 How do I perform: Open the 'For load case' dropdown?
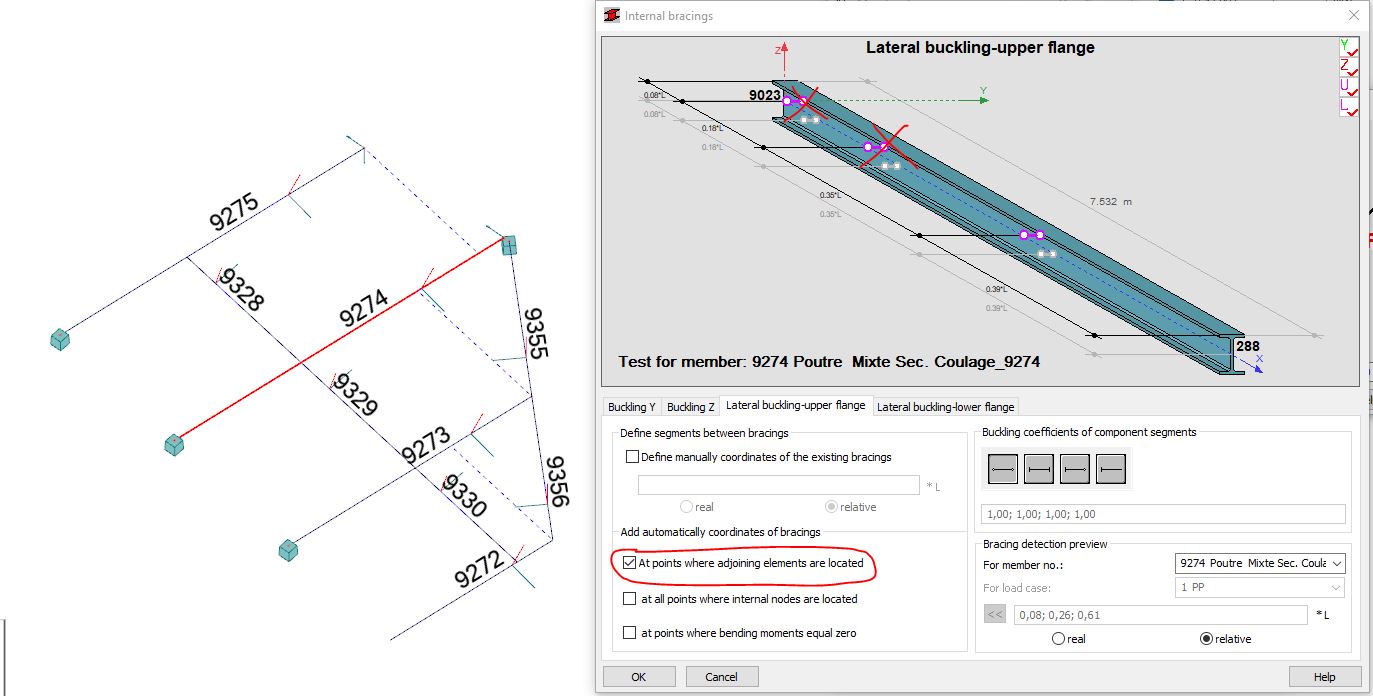[x=1338, y=587]
